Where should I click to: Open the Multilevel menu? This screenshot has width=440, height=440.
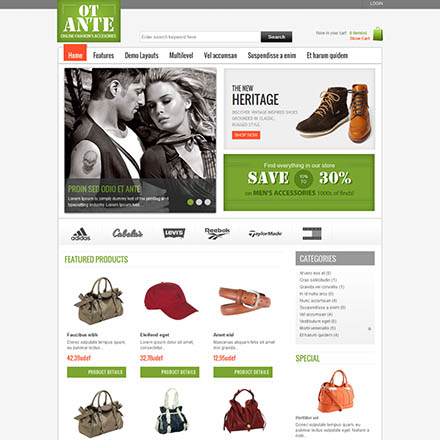point(181,55)
